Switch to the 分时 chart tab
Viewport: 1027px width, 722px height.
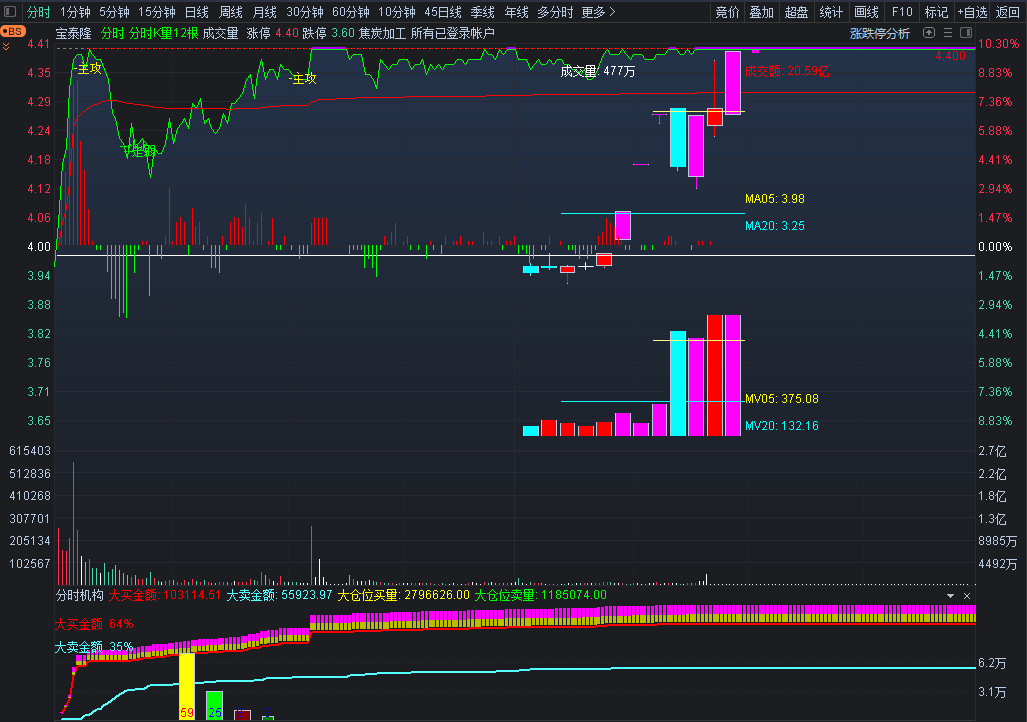coord(39,12)
